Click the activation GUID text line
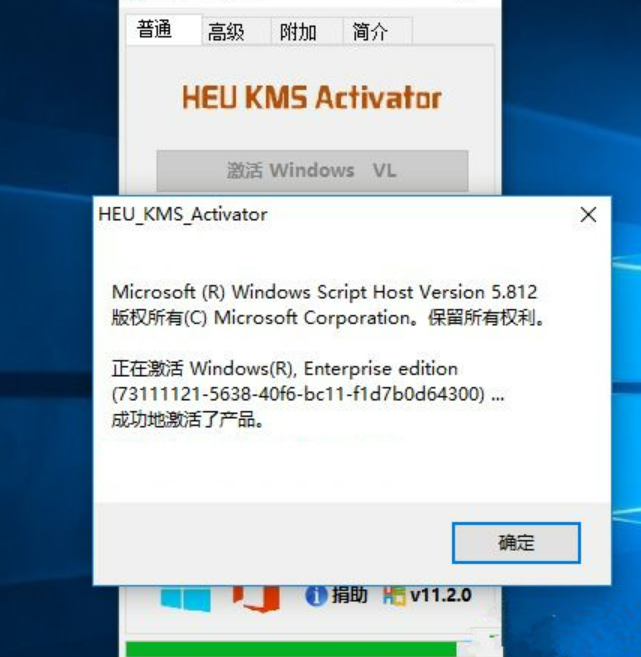This screenshot has height=657, width=641. [x=308, y=394]
